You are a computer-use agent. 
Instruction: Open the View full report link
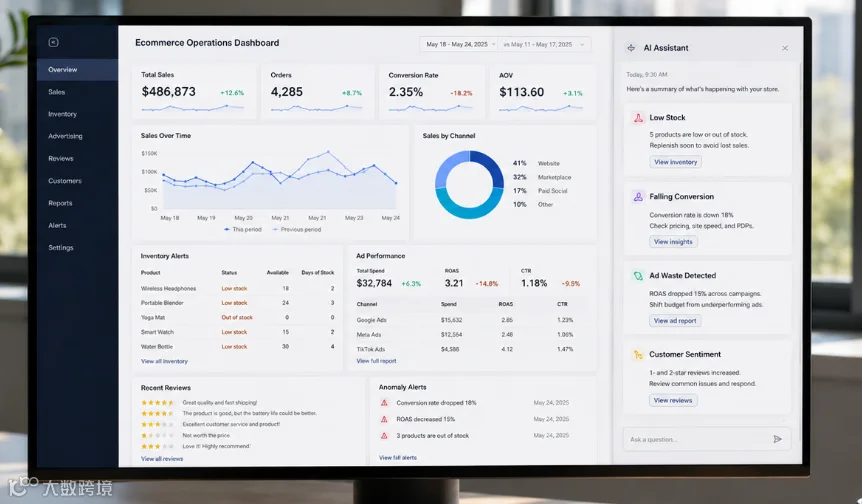(376, 361)
